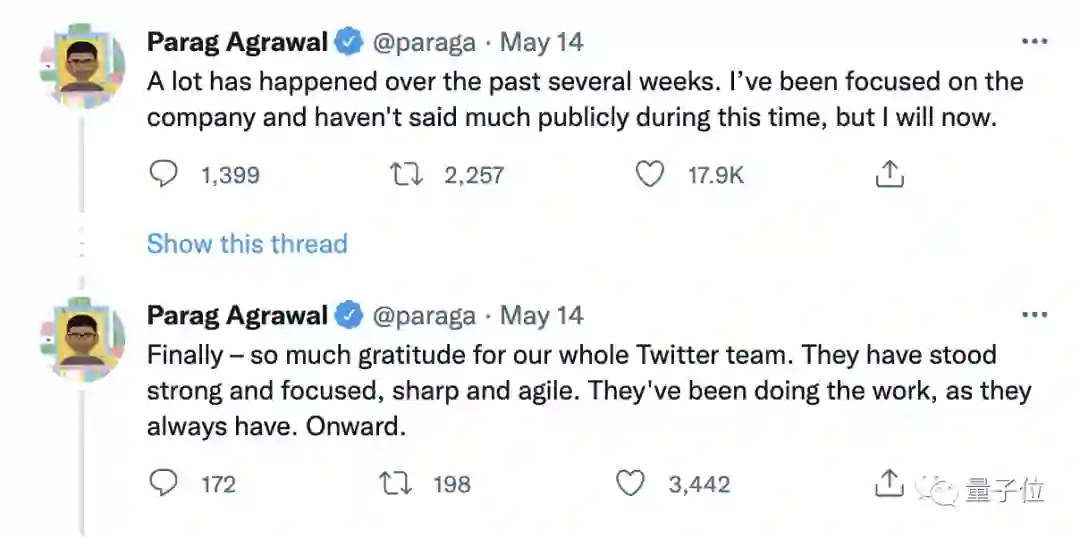Open Parag Agrawal's profile from first tweet name

[237, 42]
